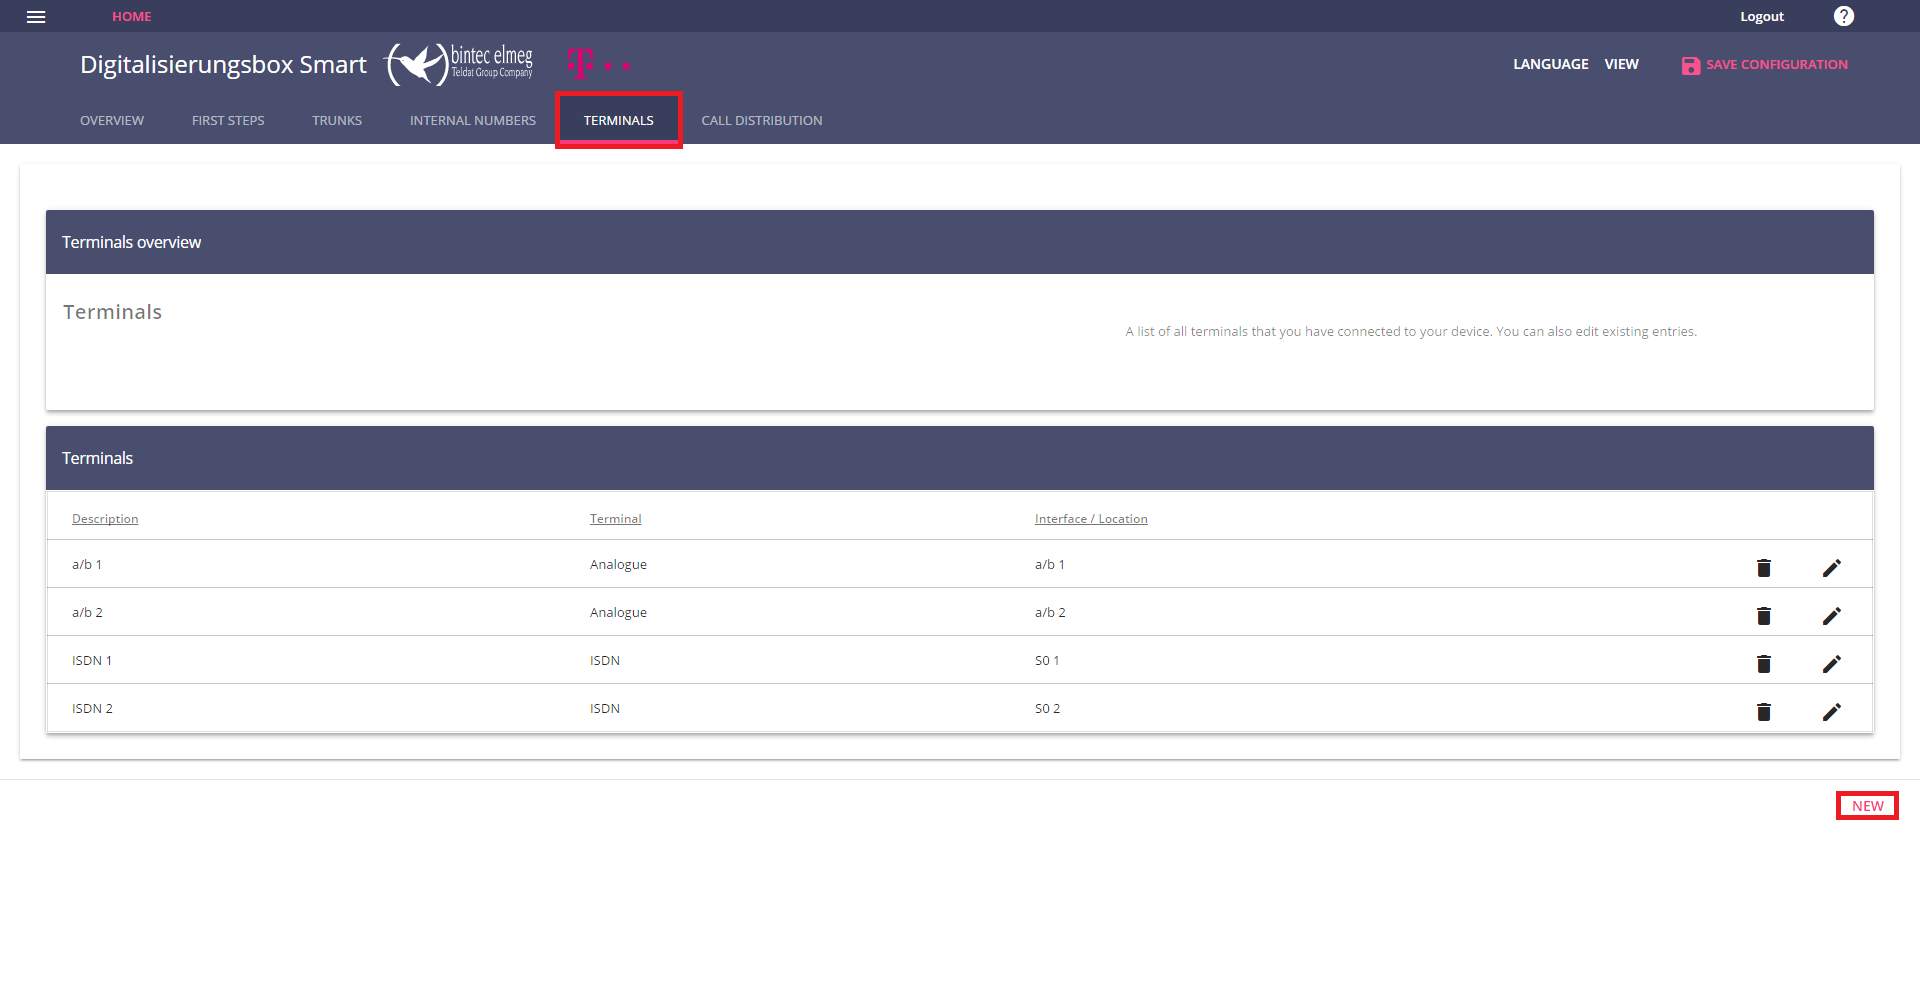Click the Save Configuration floppy icon
The image size is (1920, 984).
point(1690,65)
